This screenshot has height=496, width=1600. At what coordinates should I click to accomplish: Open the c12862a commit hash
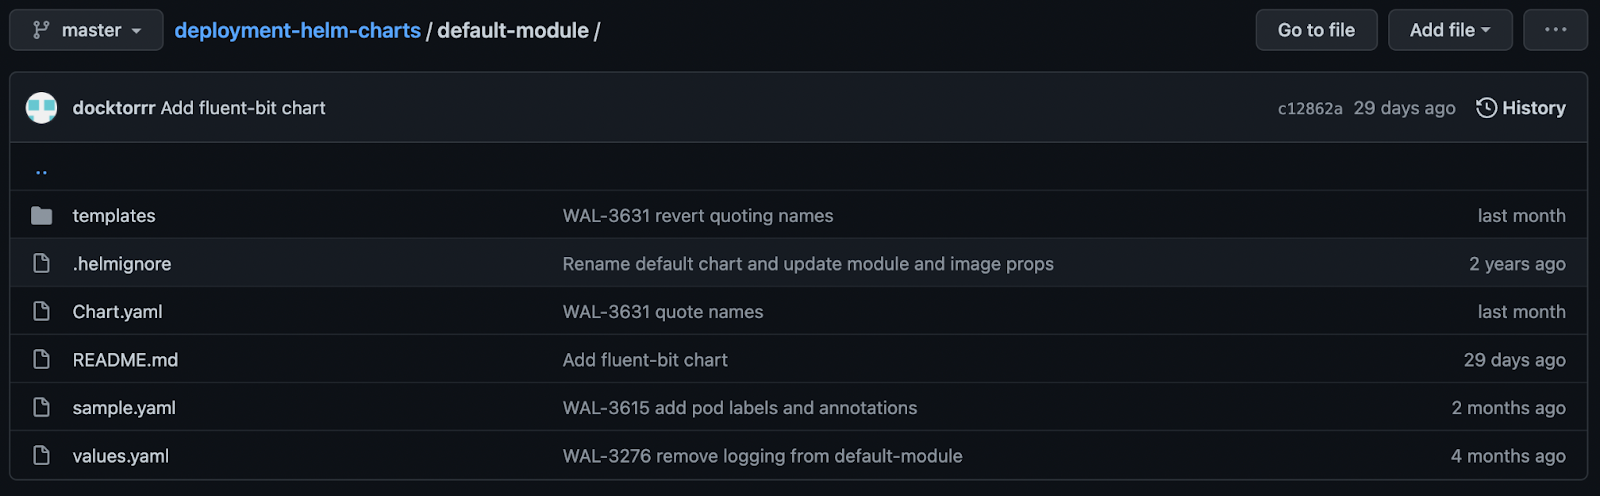pyautogui.click(x=1310, y=108)
